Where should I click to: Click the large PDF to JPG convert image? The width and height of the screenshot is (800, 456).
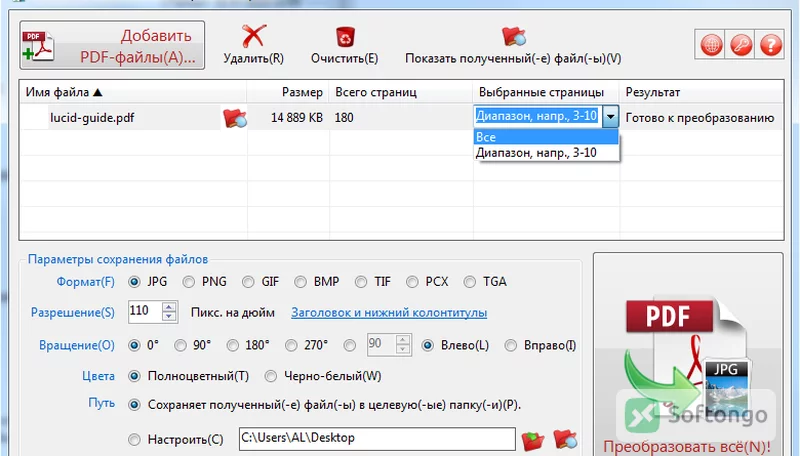point(687,357)
